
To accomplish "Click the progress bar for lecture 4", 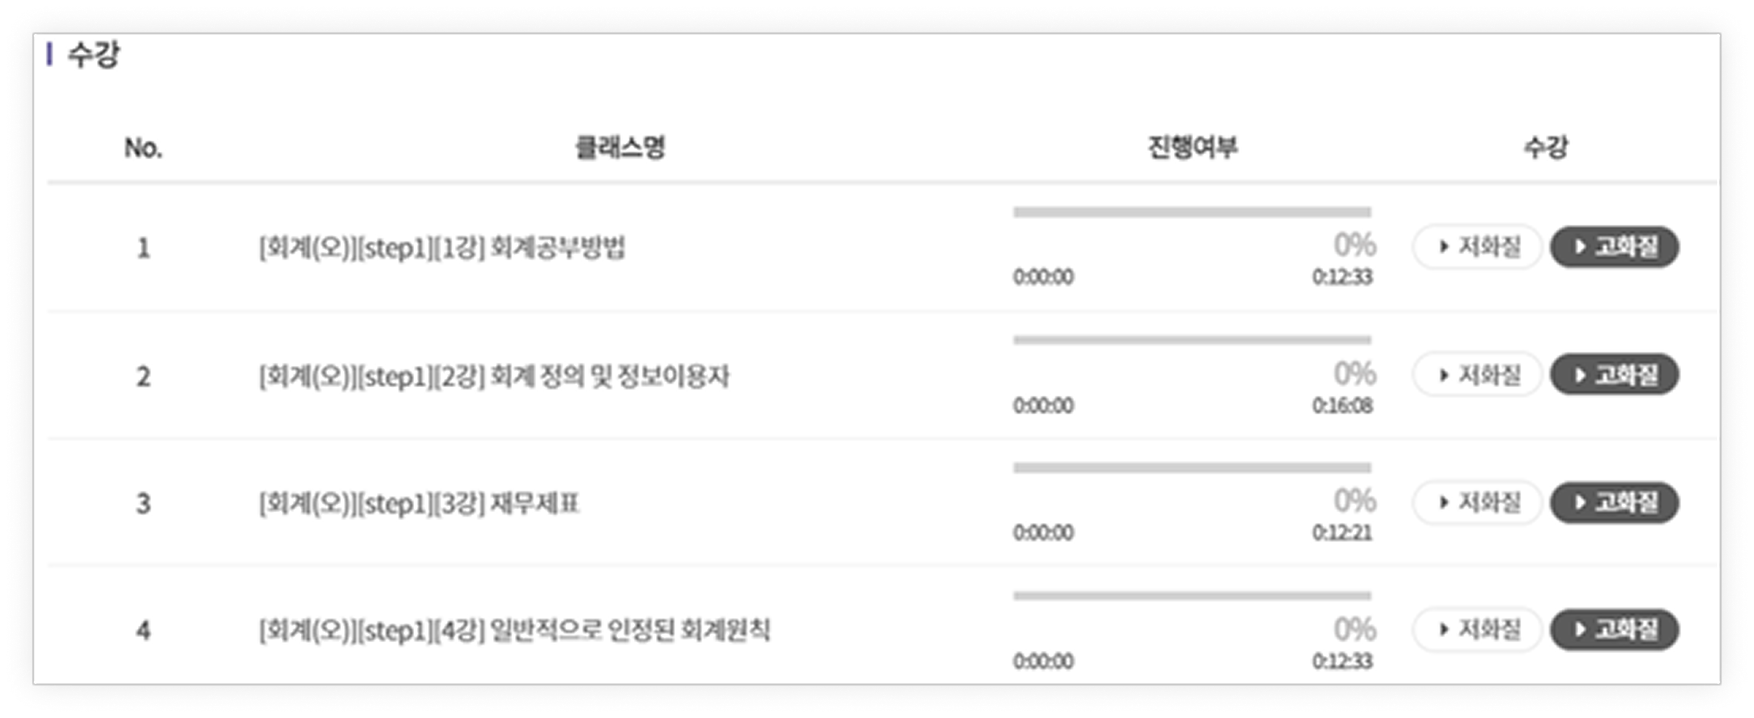I will pos(1192,596).
